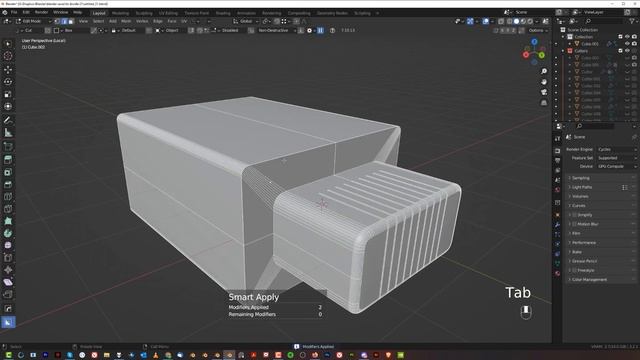Image resolution: width=640 pixels, height=360 pixels.
Task: Select the Knife tool
Action: point(8,209)
